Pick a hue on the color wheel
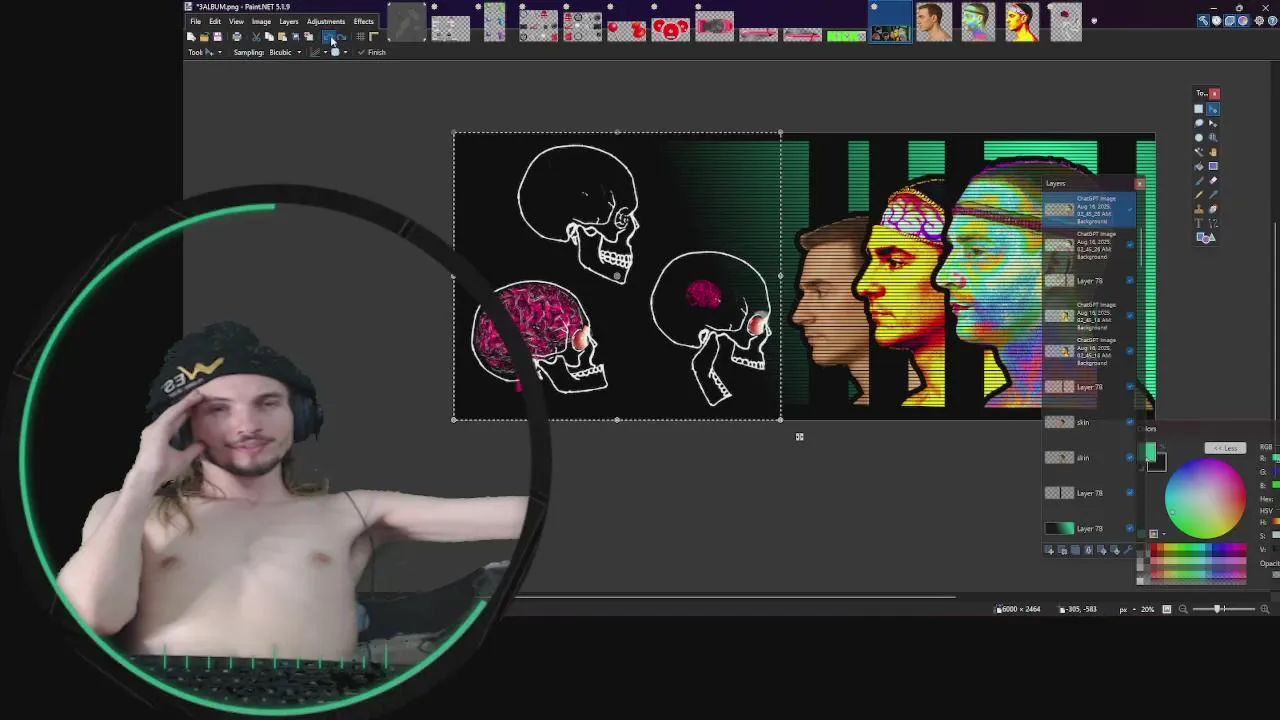Image resolution: width=1280 pixels, height=720 pixels. (1205, 498)
